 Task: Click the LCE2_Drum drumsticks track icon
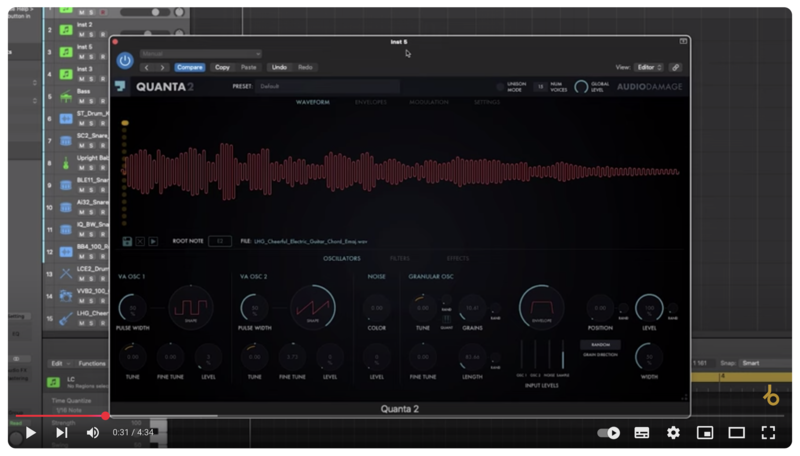tap(66, 274)
